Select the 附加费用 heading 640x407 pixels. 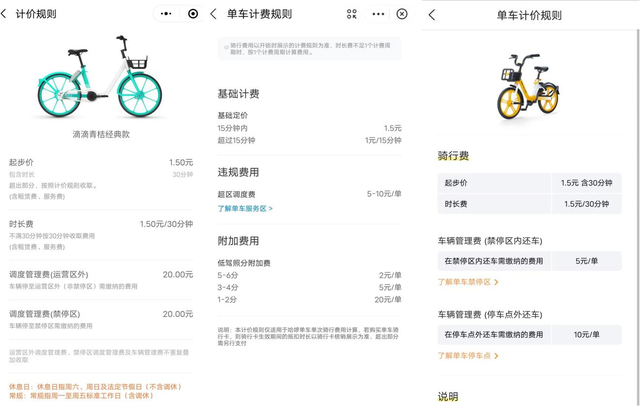point(238,241)
